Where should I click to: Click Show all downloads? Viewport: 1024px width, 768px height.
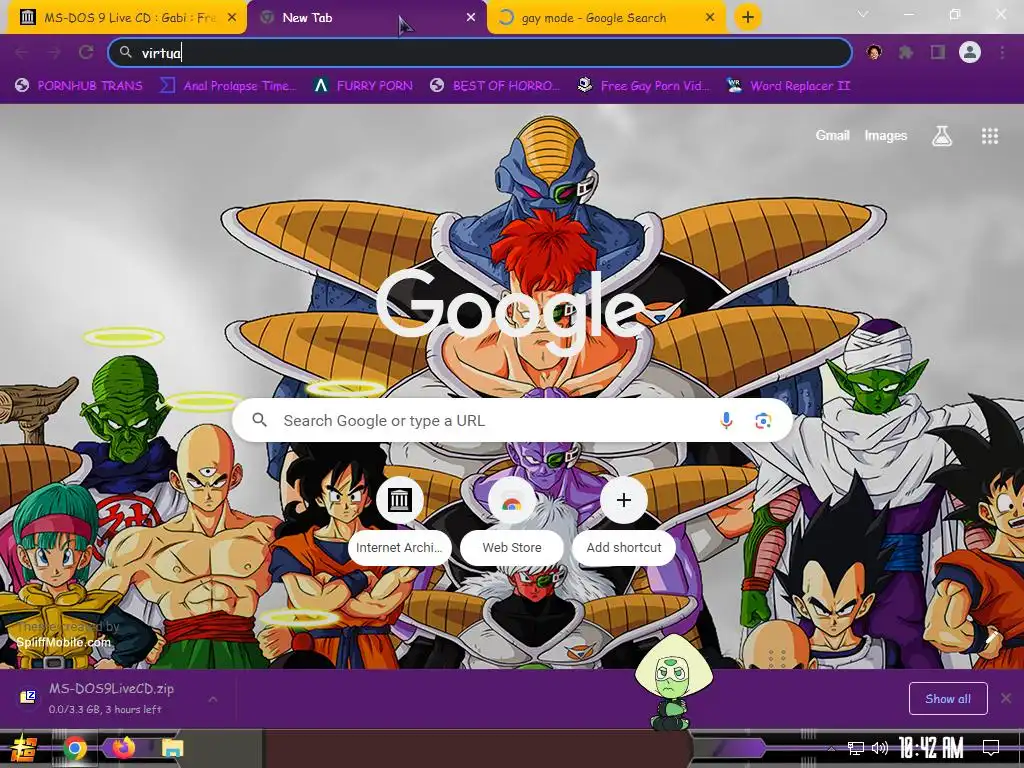click(x=948, y=699)
